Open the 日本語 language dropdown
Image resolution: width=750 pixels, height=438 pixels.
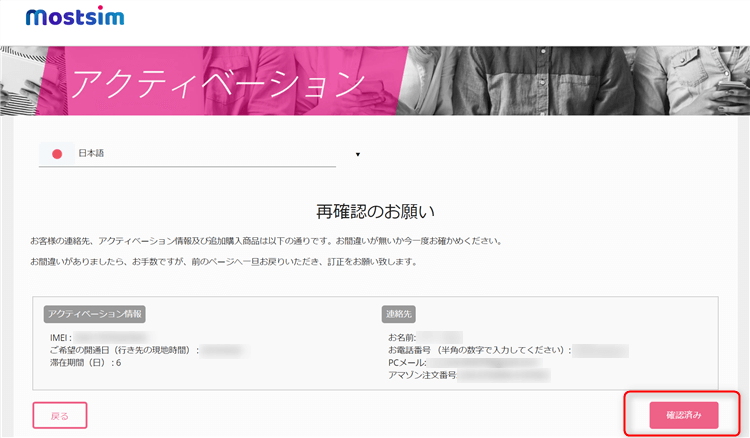coord(200,154)
